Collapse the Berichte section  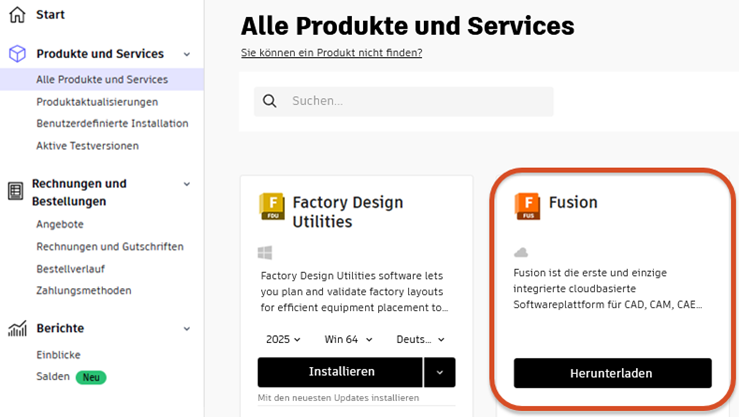tap(187, 328)
